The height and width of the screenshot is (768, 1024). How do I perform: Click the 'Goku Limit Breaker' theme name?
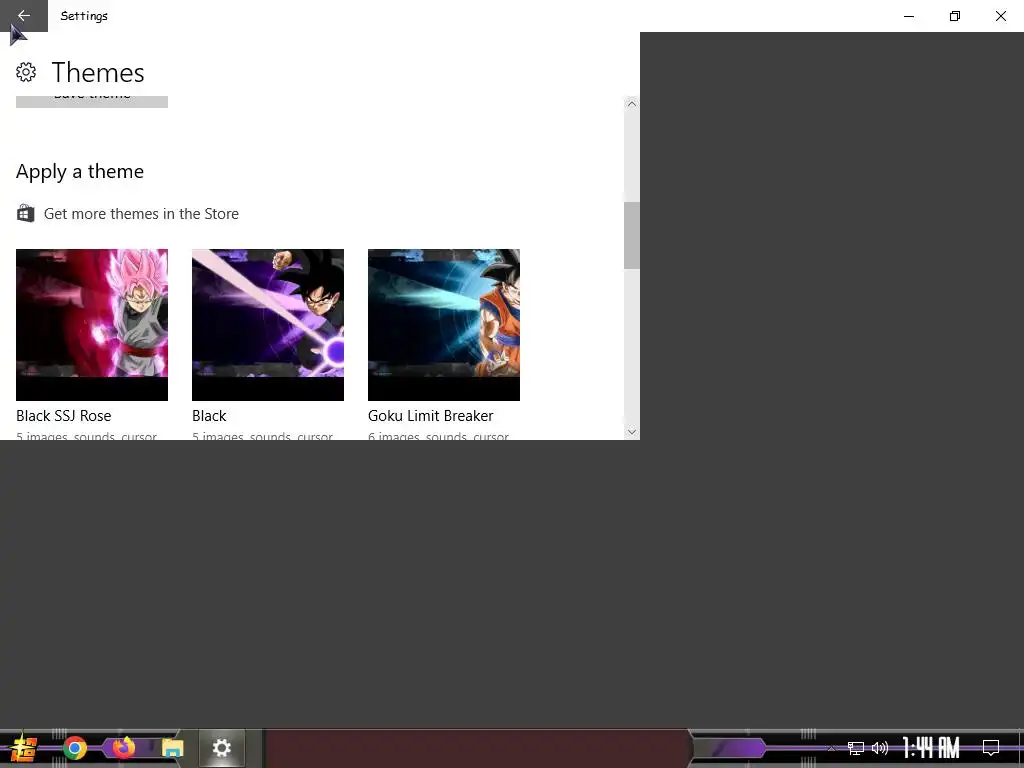pyautogui.click(x=430, y=416)
